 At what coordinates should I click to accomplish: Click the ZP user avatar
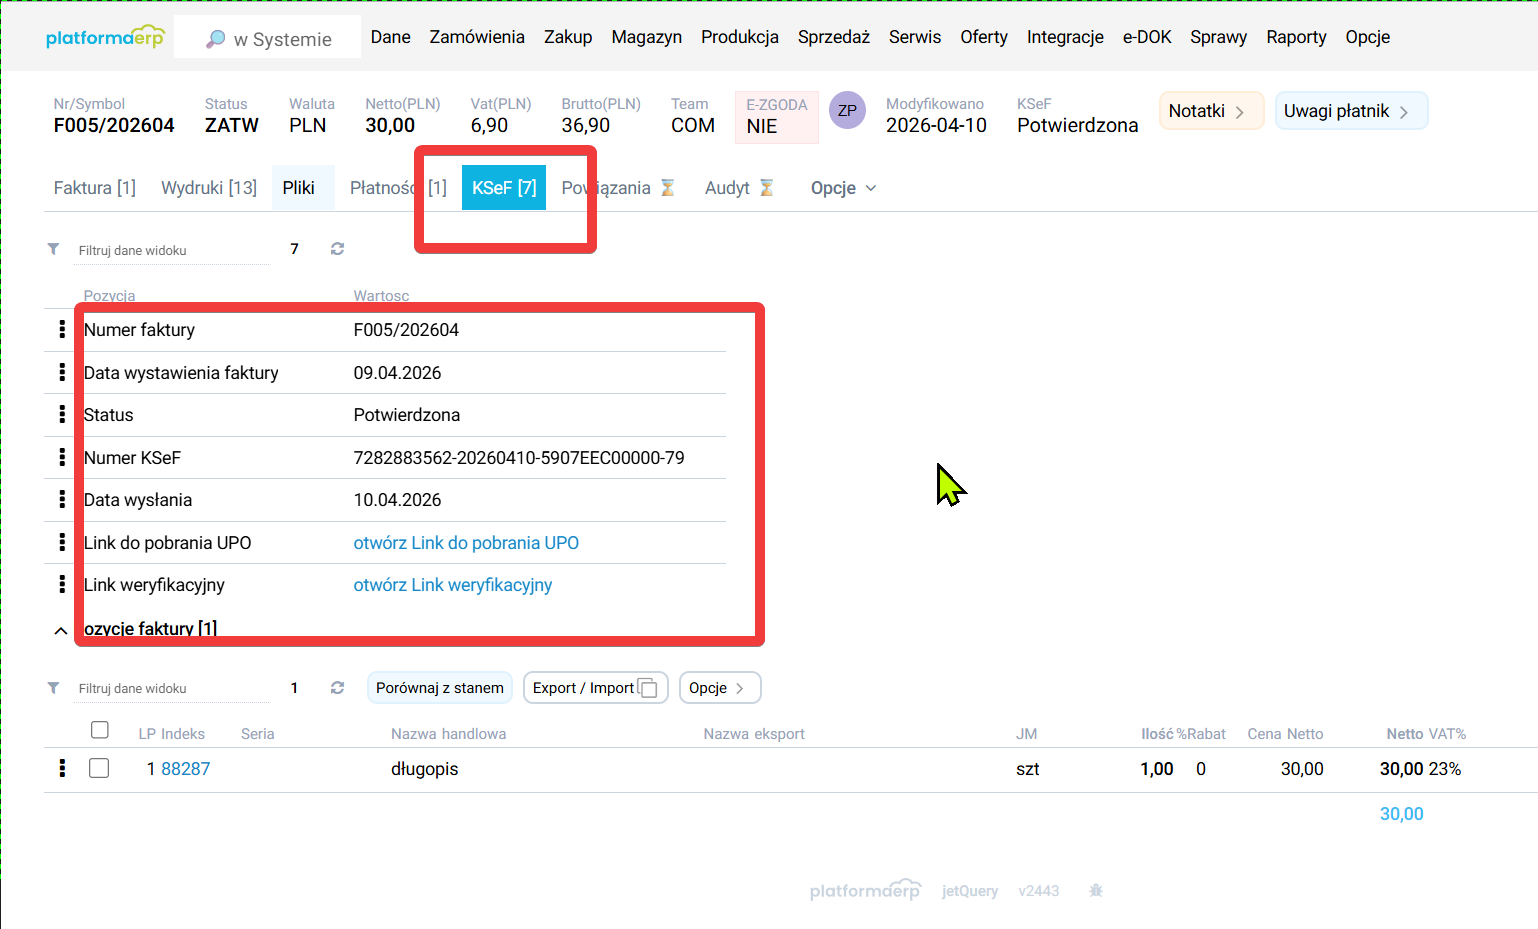click(x=847, y=110)
